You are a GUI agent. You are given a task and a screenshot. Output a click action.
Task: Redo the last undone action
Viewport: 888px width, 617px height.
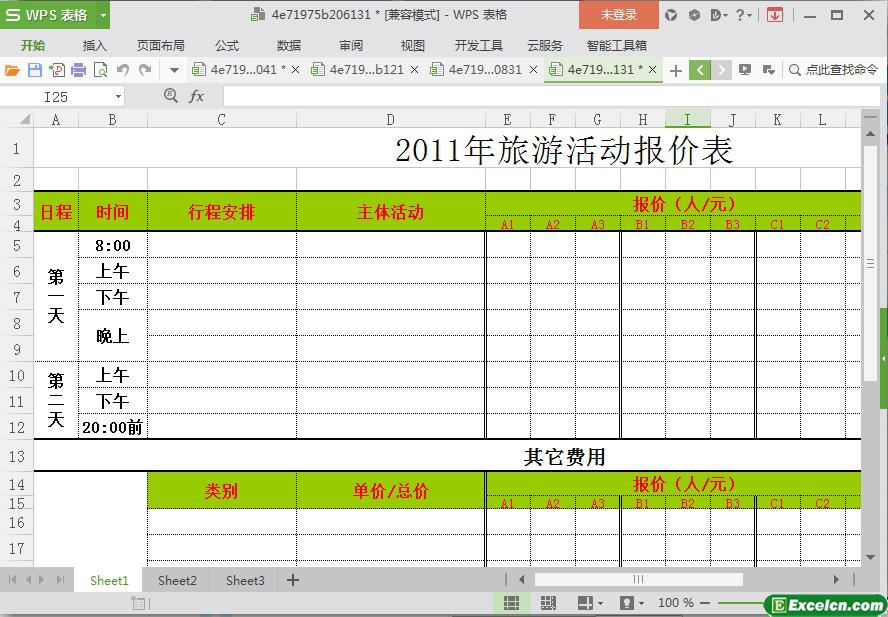(x=146, y=70)
